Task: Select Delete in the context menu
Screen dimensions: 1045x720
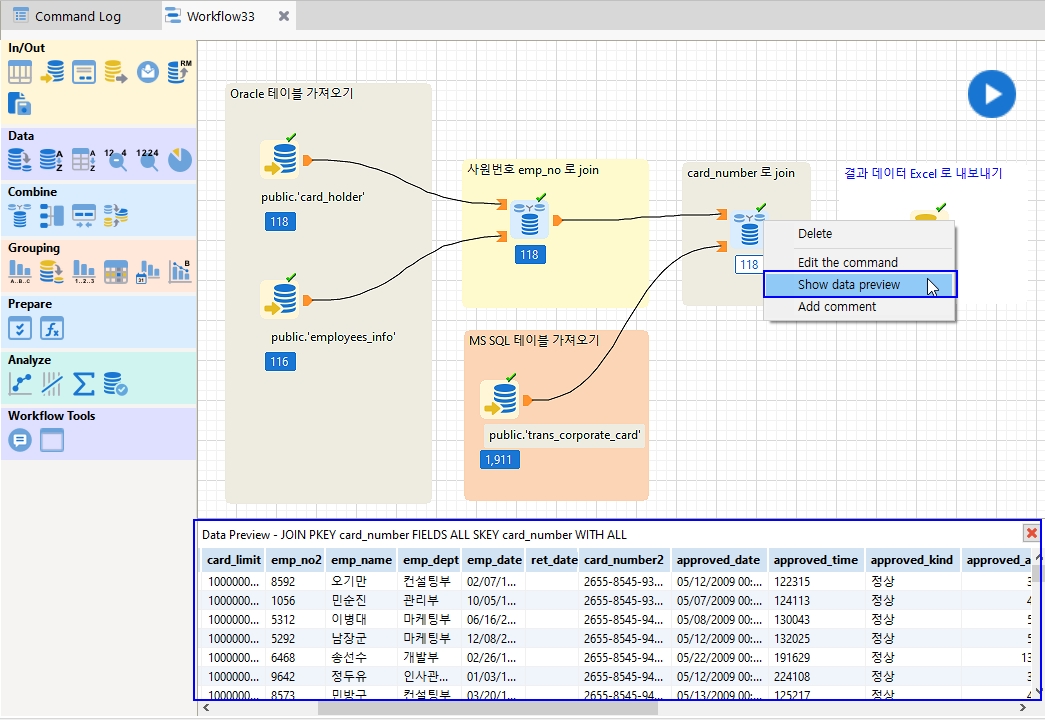Action: click(814, 234)
